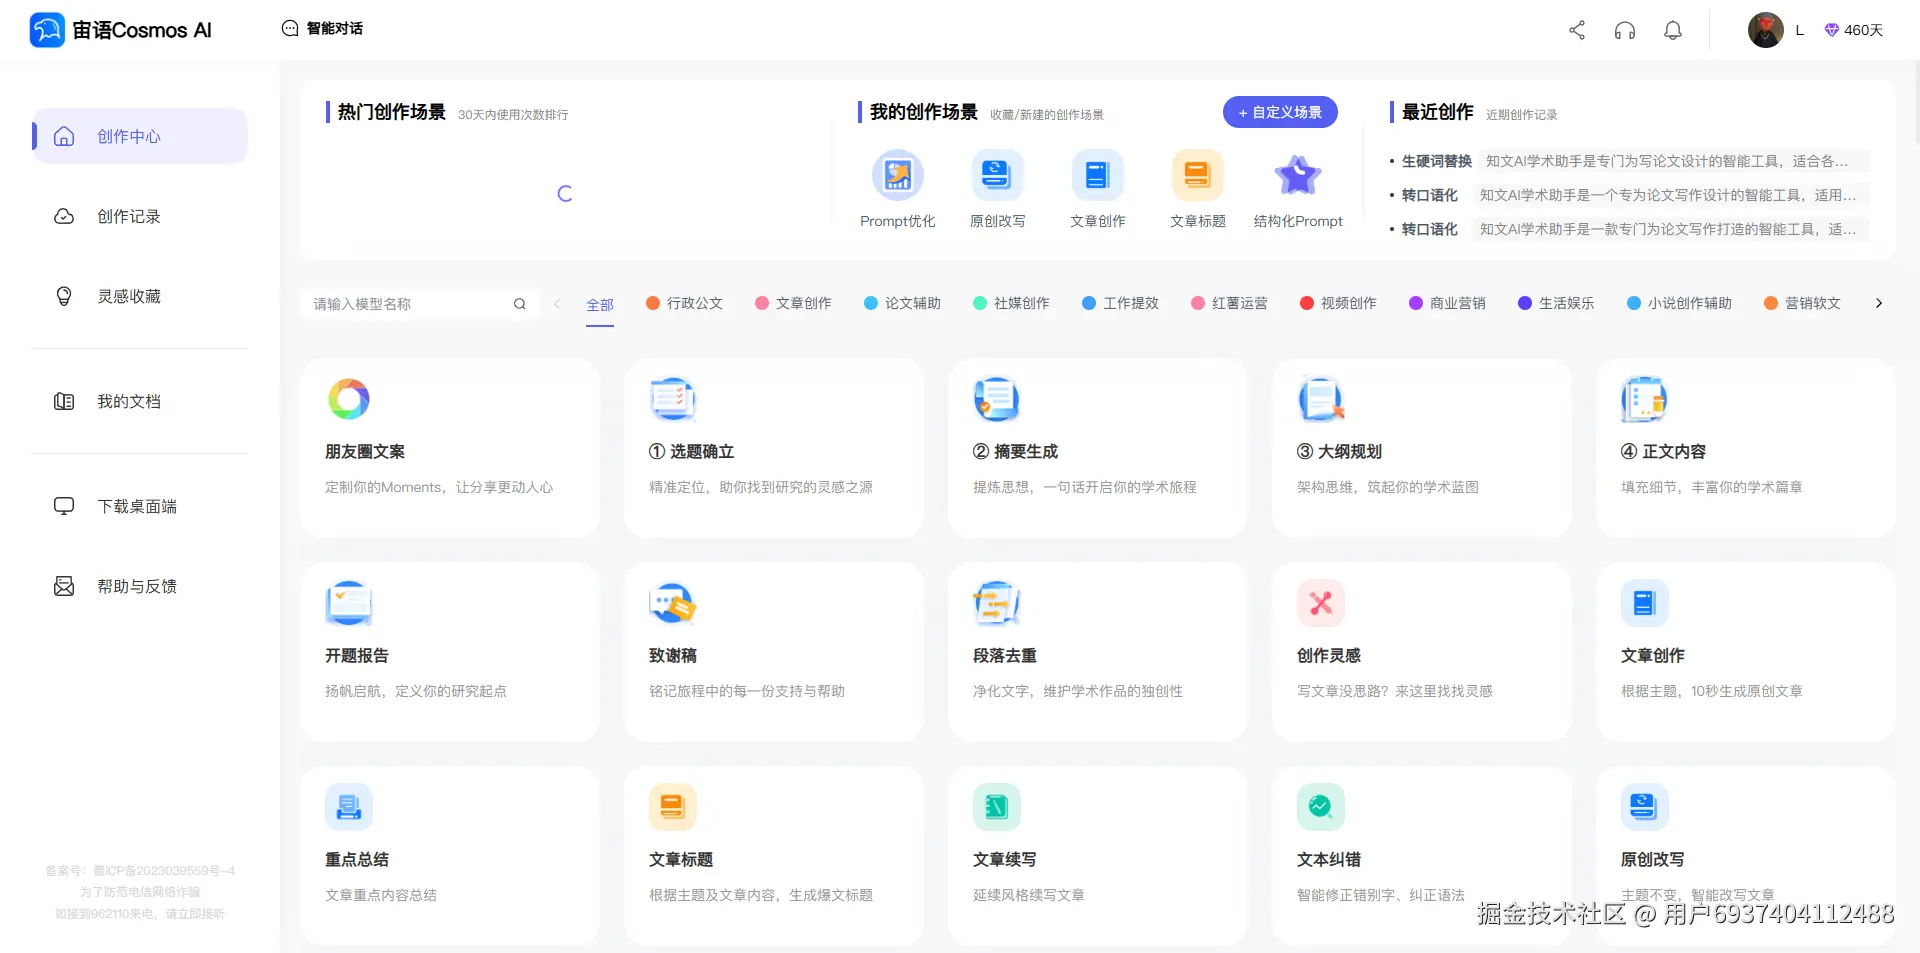This screenshot has height=953, width=1920.
Task: Select the 视频创作 category tab
Action: tap(1339, 303)
